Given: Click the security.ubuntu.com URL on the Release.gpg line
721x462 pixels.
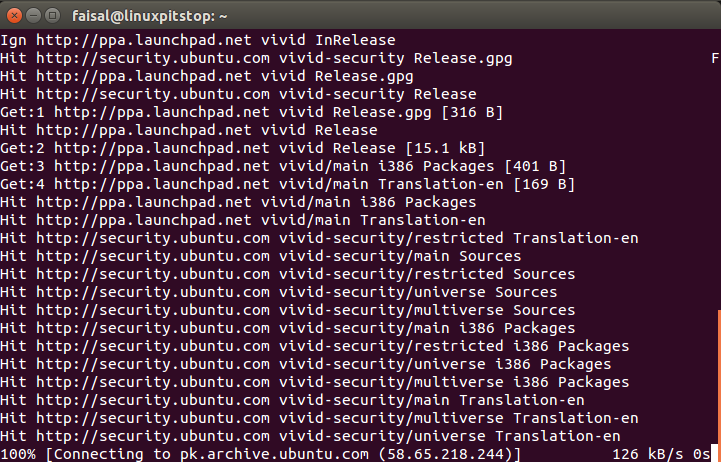Looking at the screenshot, I should point(153,58).
